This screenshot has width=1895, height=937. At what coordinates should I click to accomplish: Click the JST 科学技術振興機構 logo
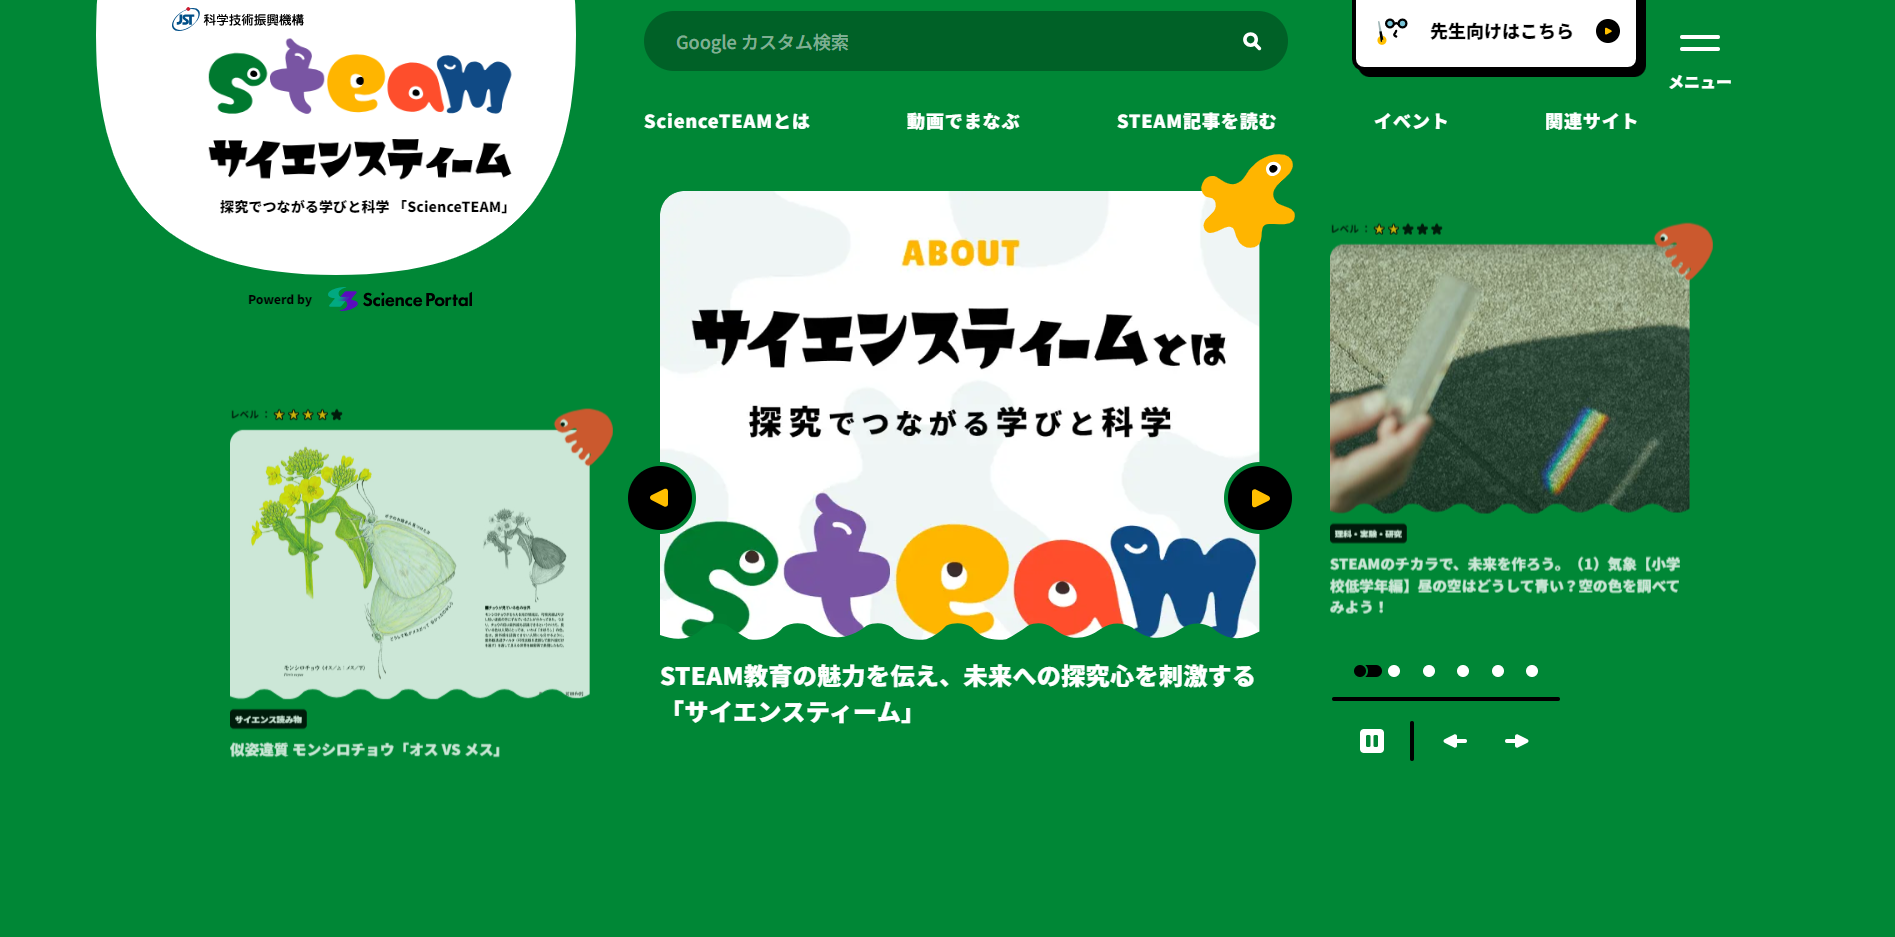click(238, 19)
